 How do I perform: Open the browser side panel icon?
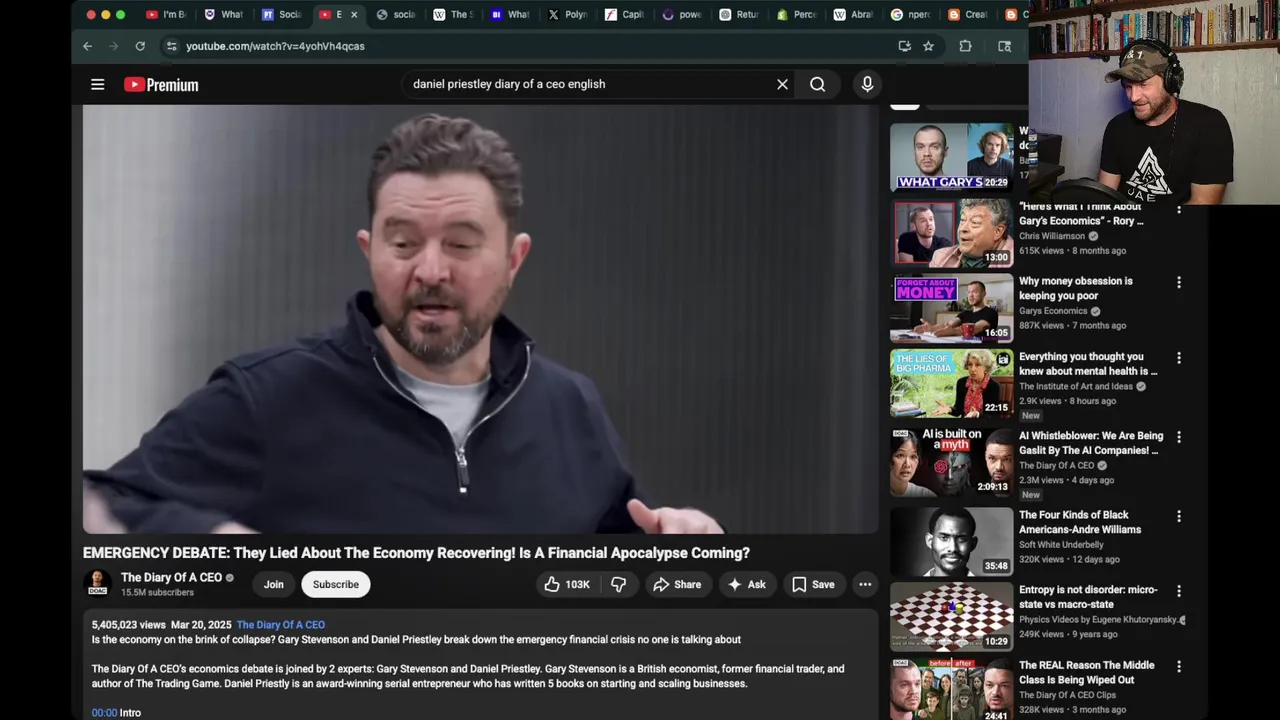[1004, 46]
